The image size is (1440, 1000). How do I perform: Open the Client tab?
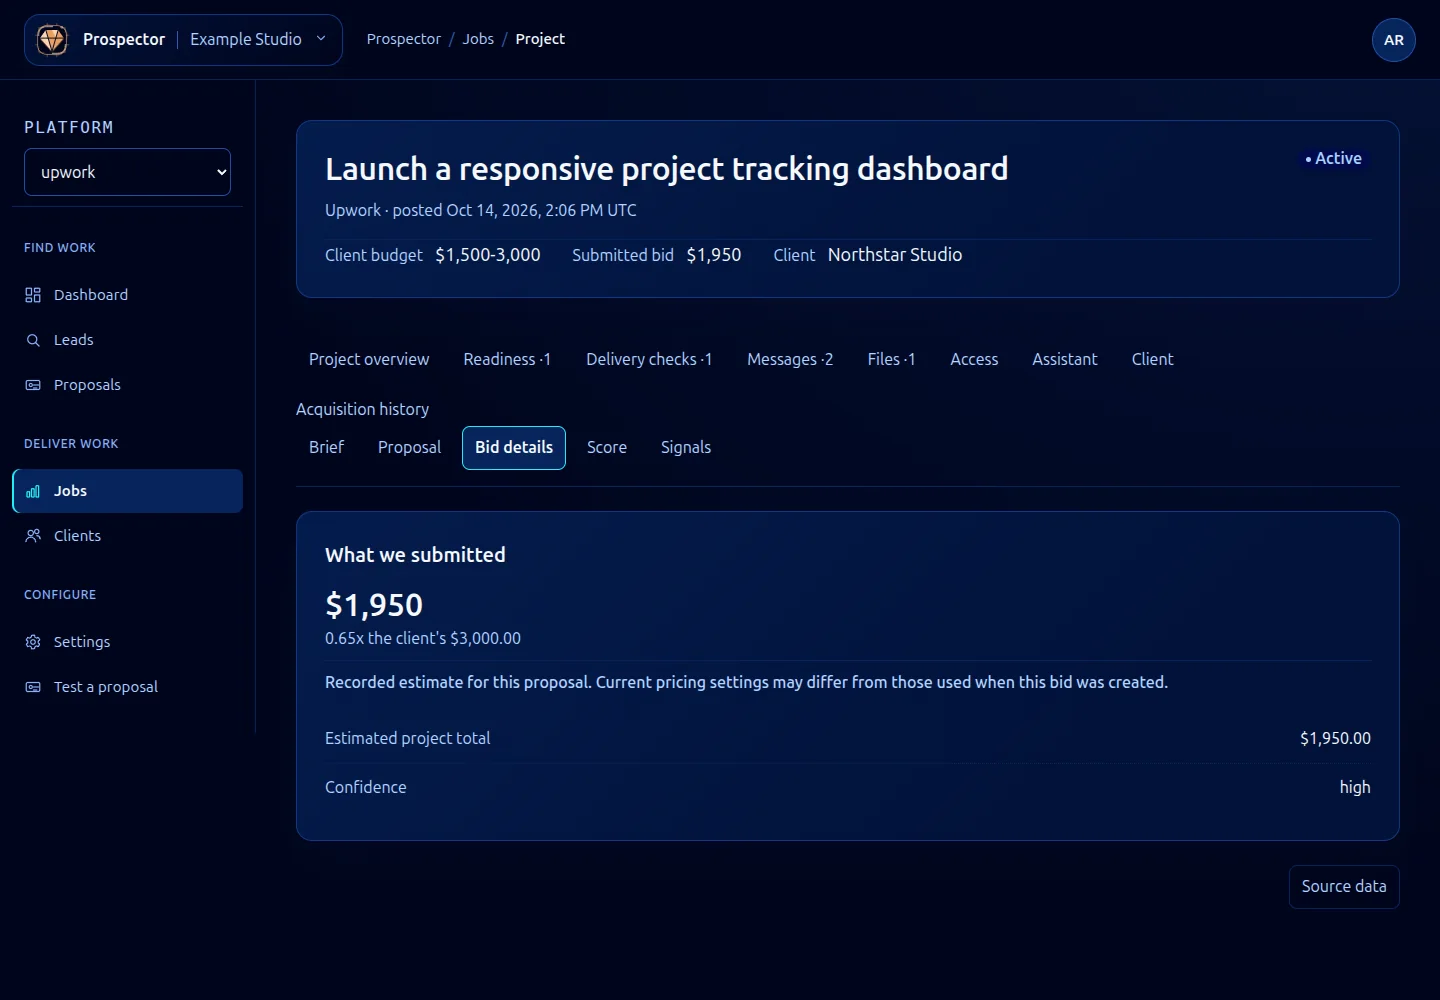coord(1152,359)
